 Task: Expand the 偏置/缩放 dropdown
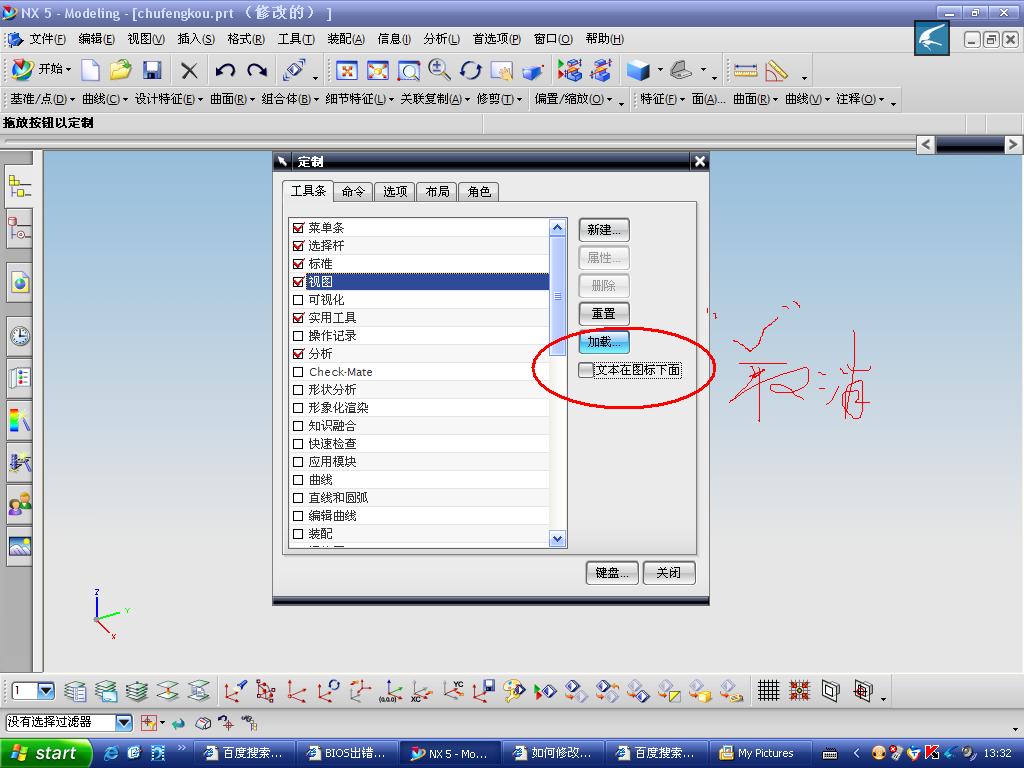click(x=573, y=99)
